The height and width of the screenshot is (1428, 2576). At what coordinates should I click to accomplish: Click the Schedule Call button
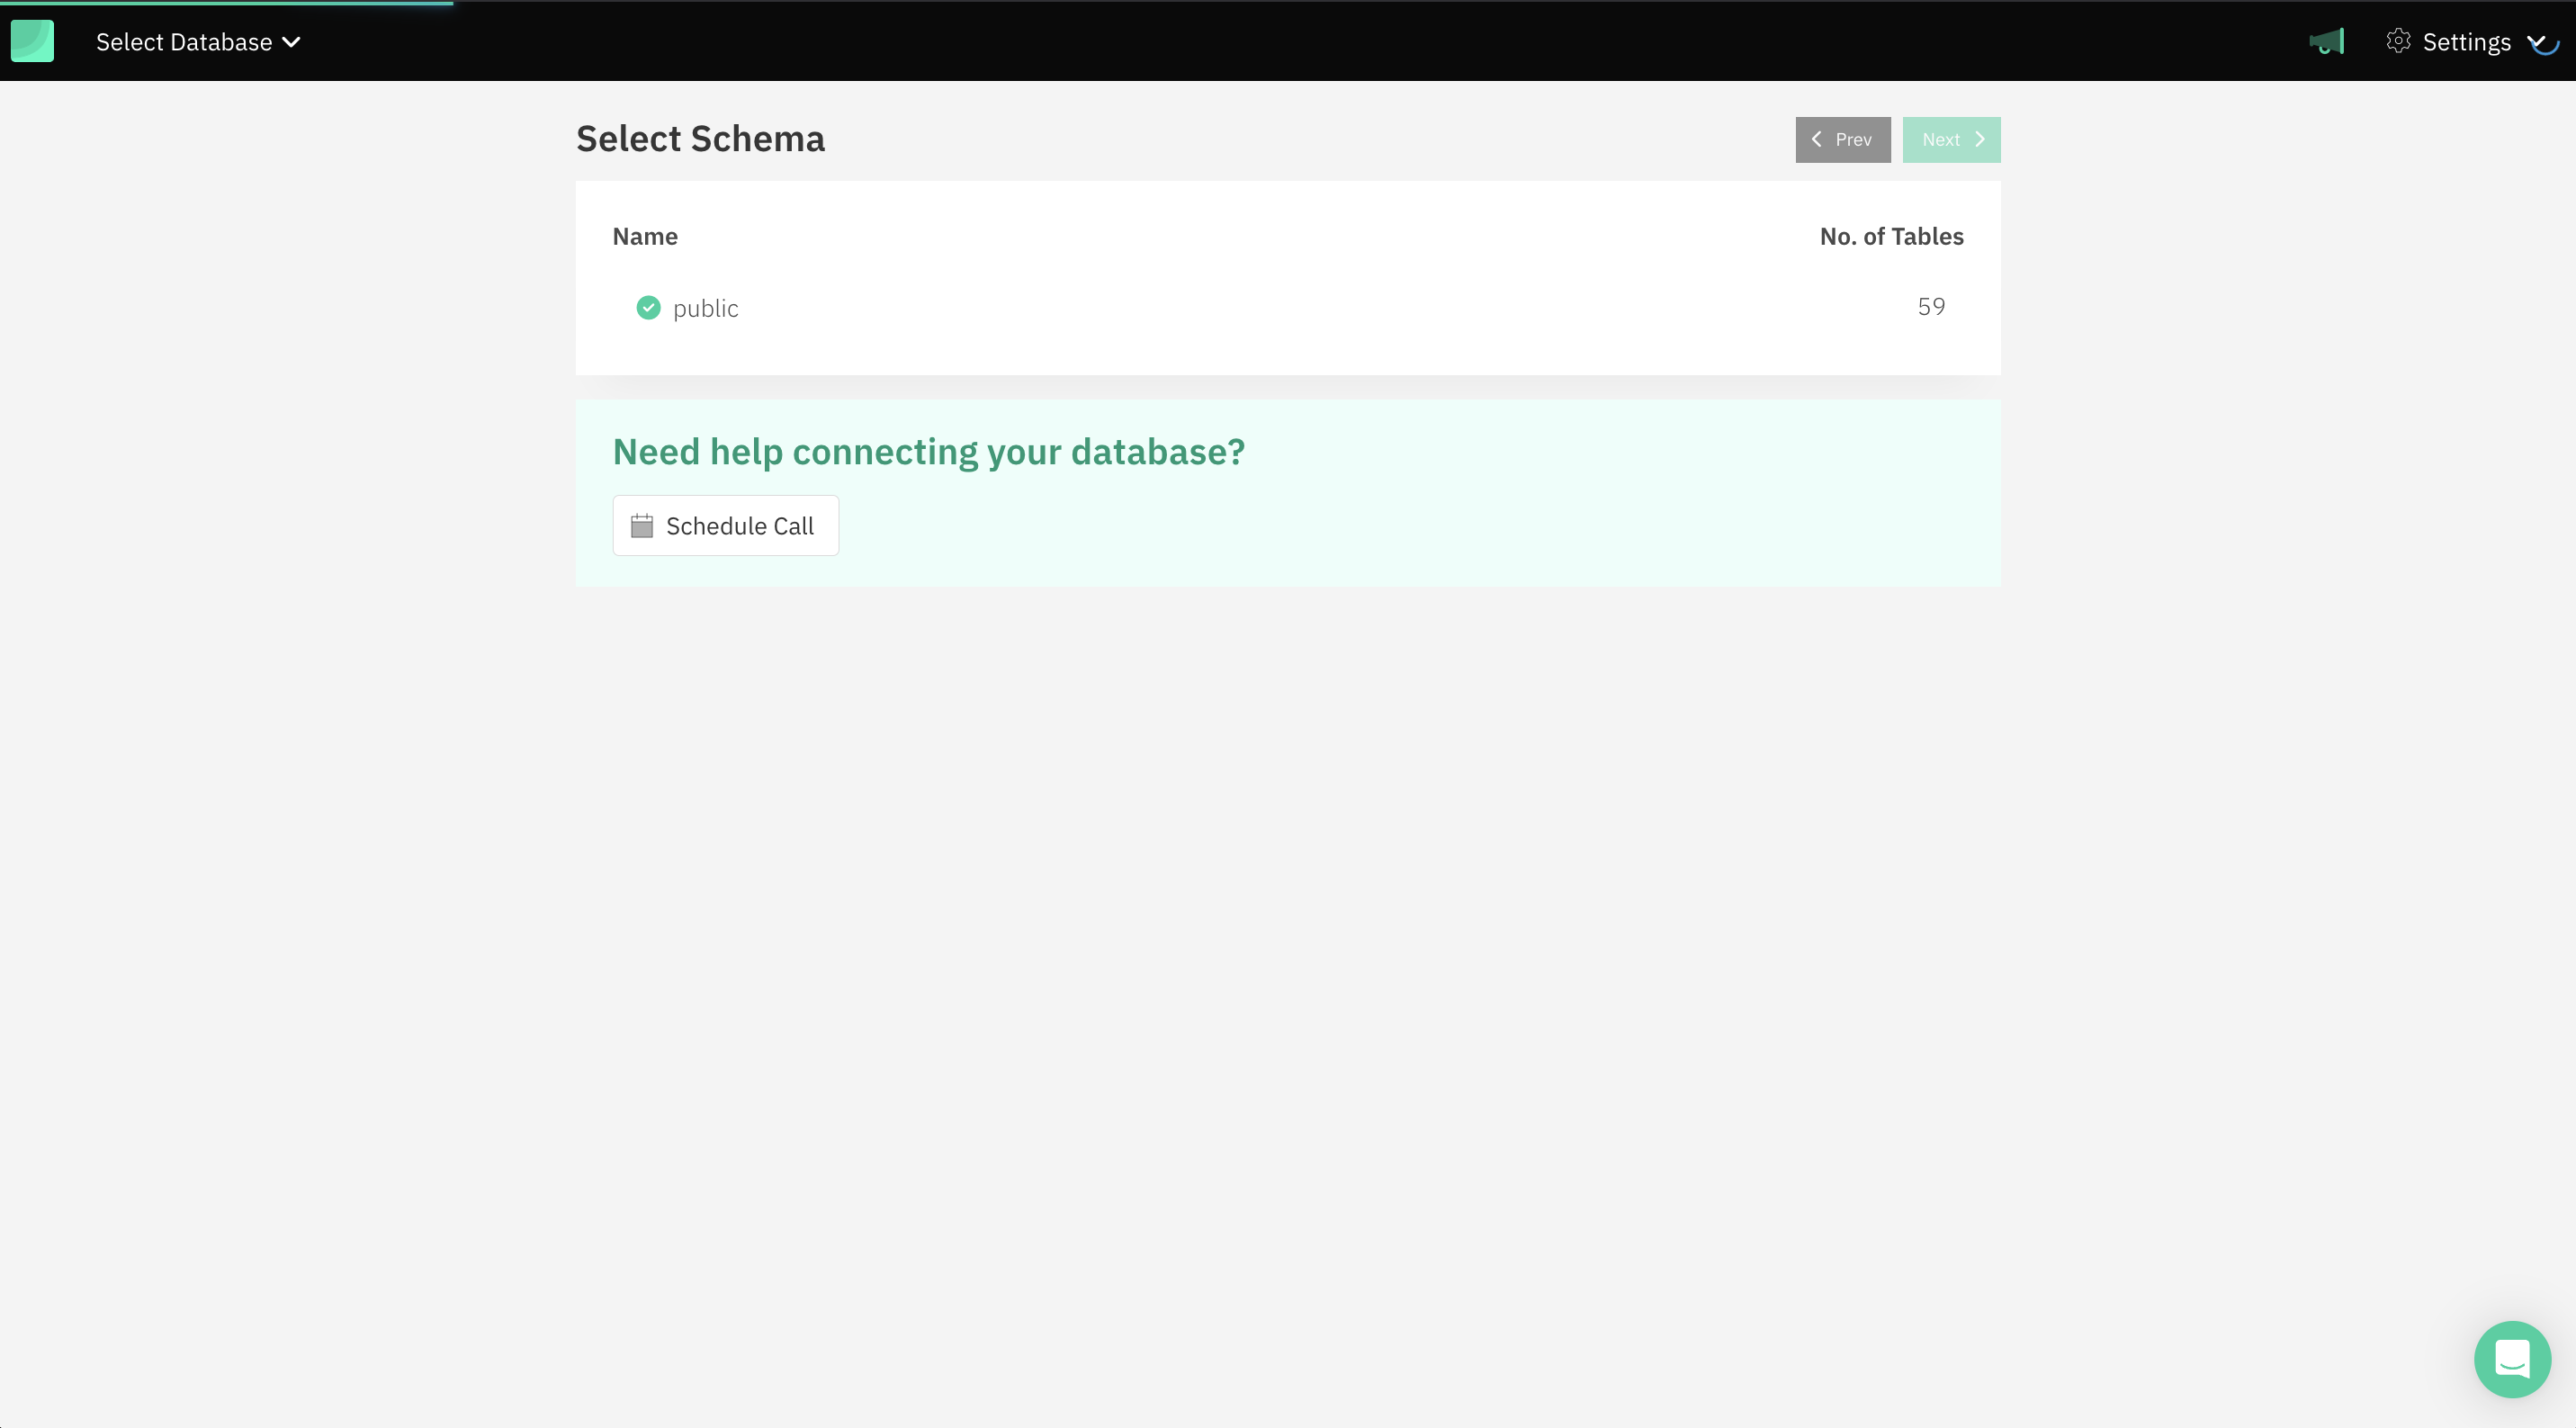click(725, 525)
